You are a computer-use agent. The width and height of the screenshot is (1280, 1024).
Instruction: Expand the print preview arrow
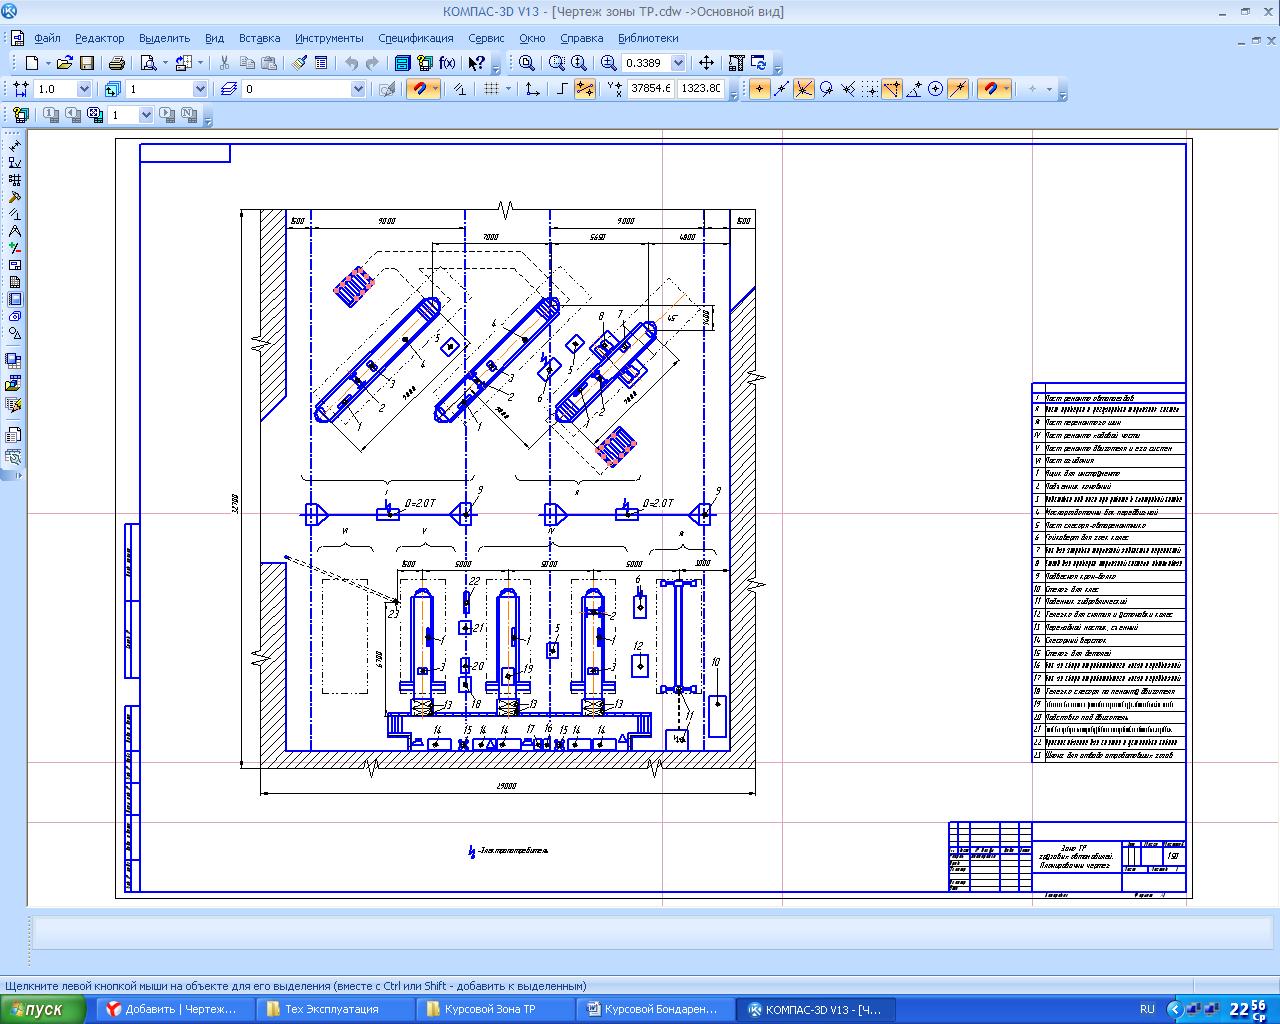click(165, 62)
